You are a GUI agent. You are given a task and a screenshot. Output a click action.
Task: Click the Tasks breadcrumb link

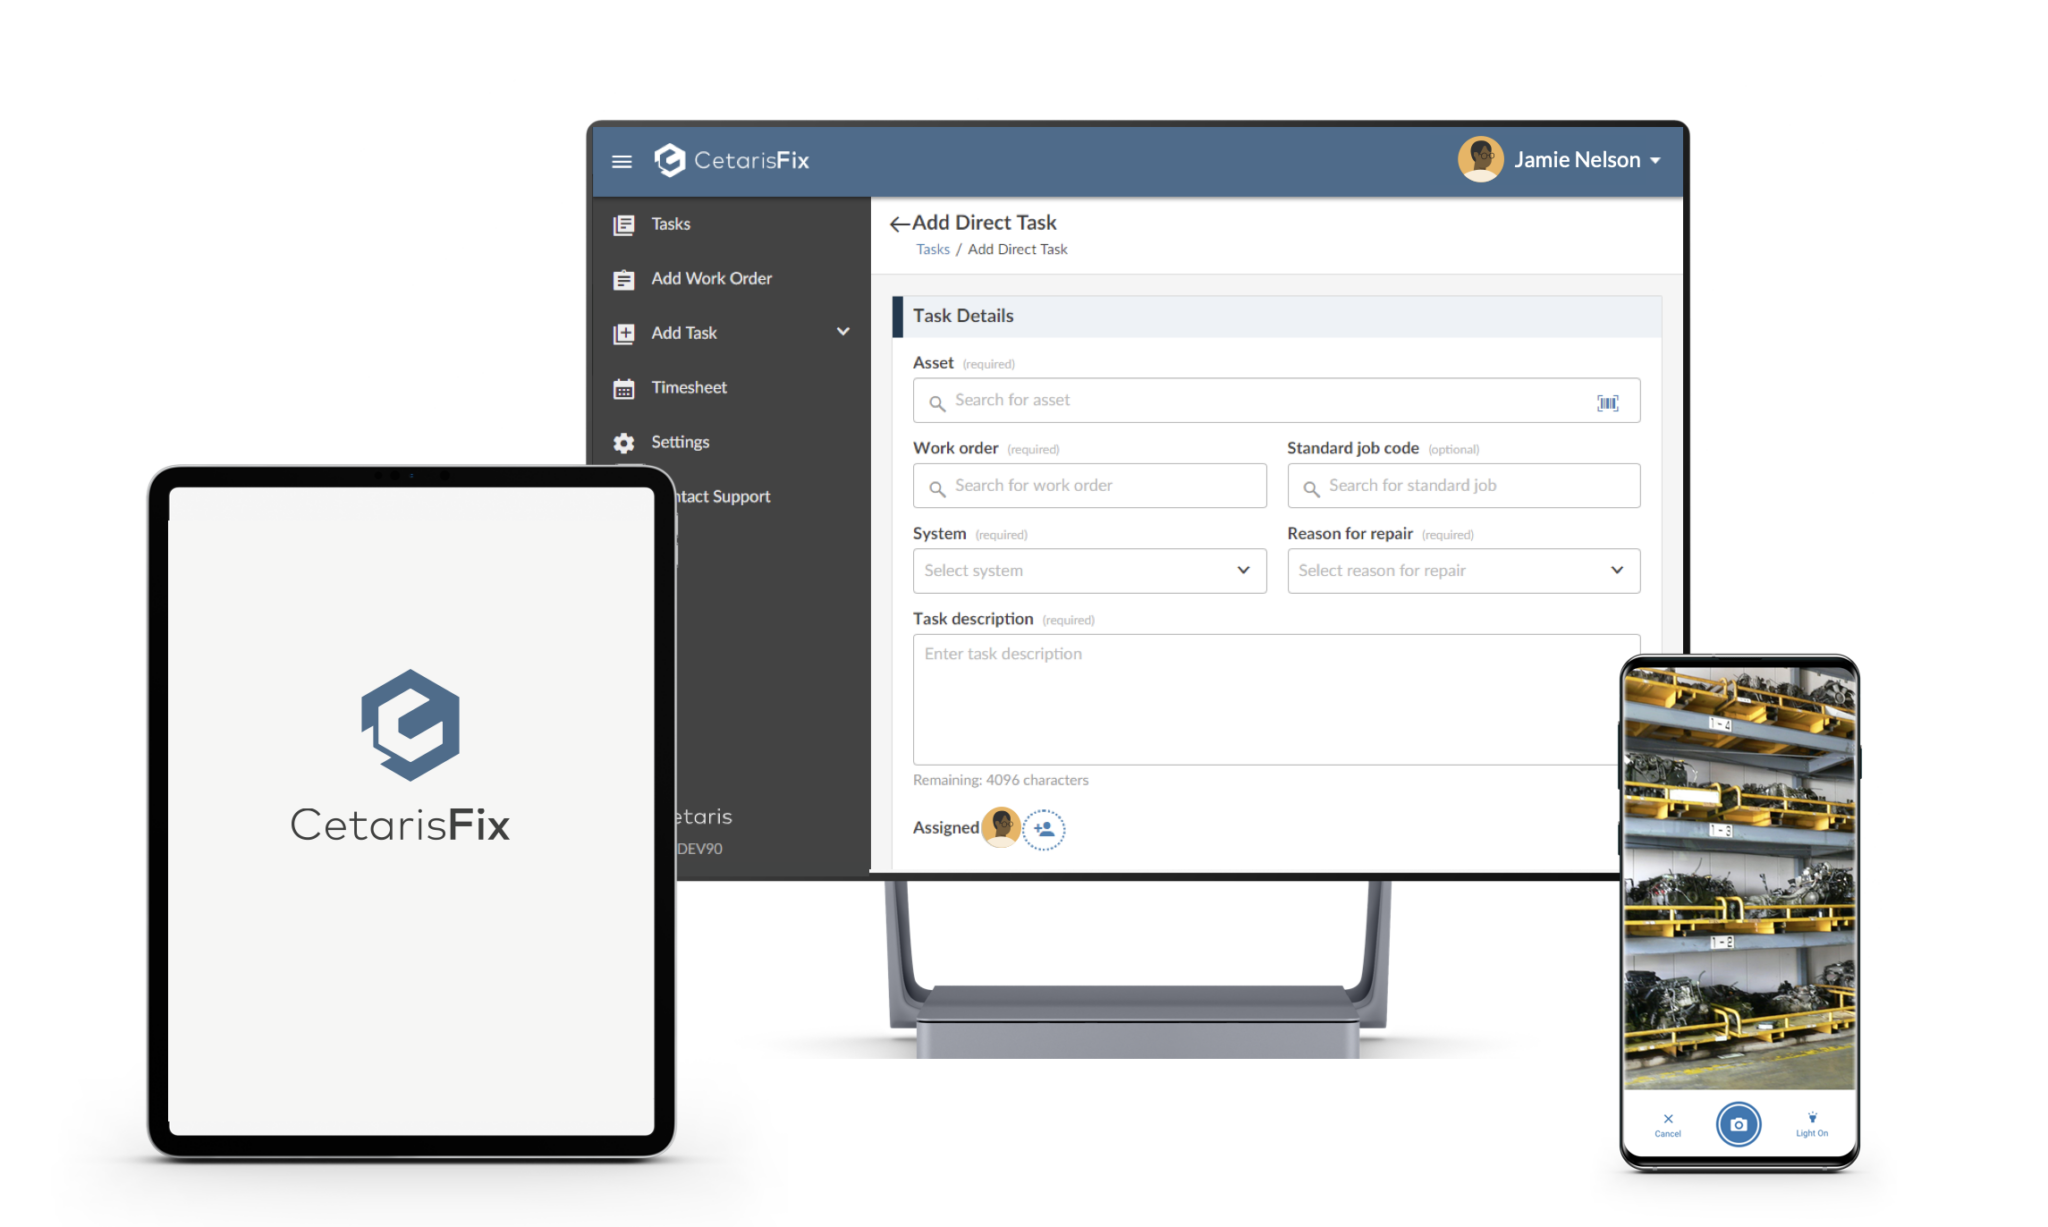[x=932, y=249]
